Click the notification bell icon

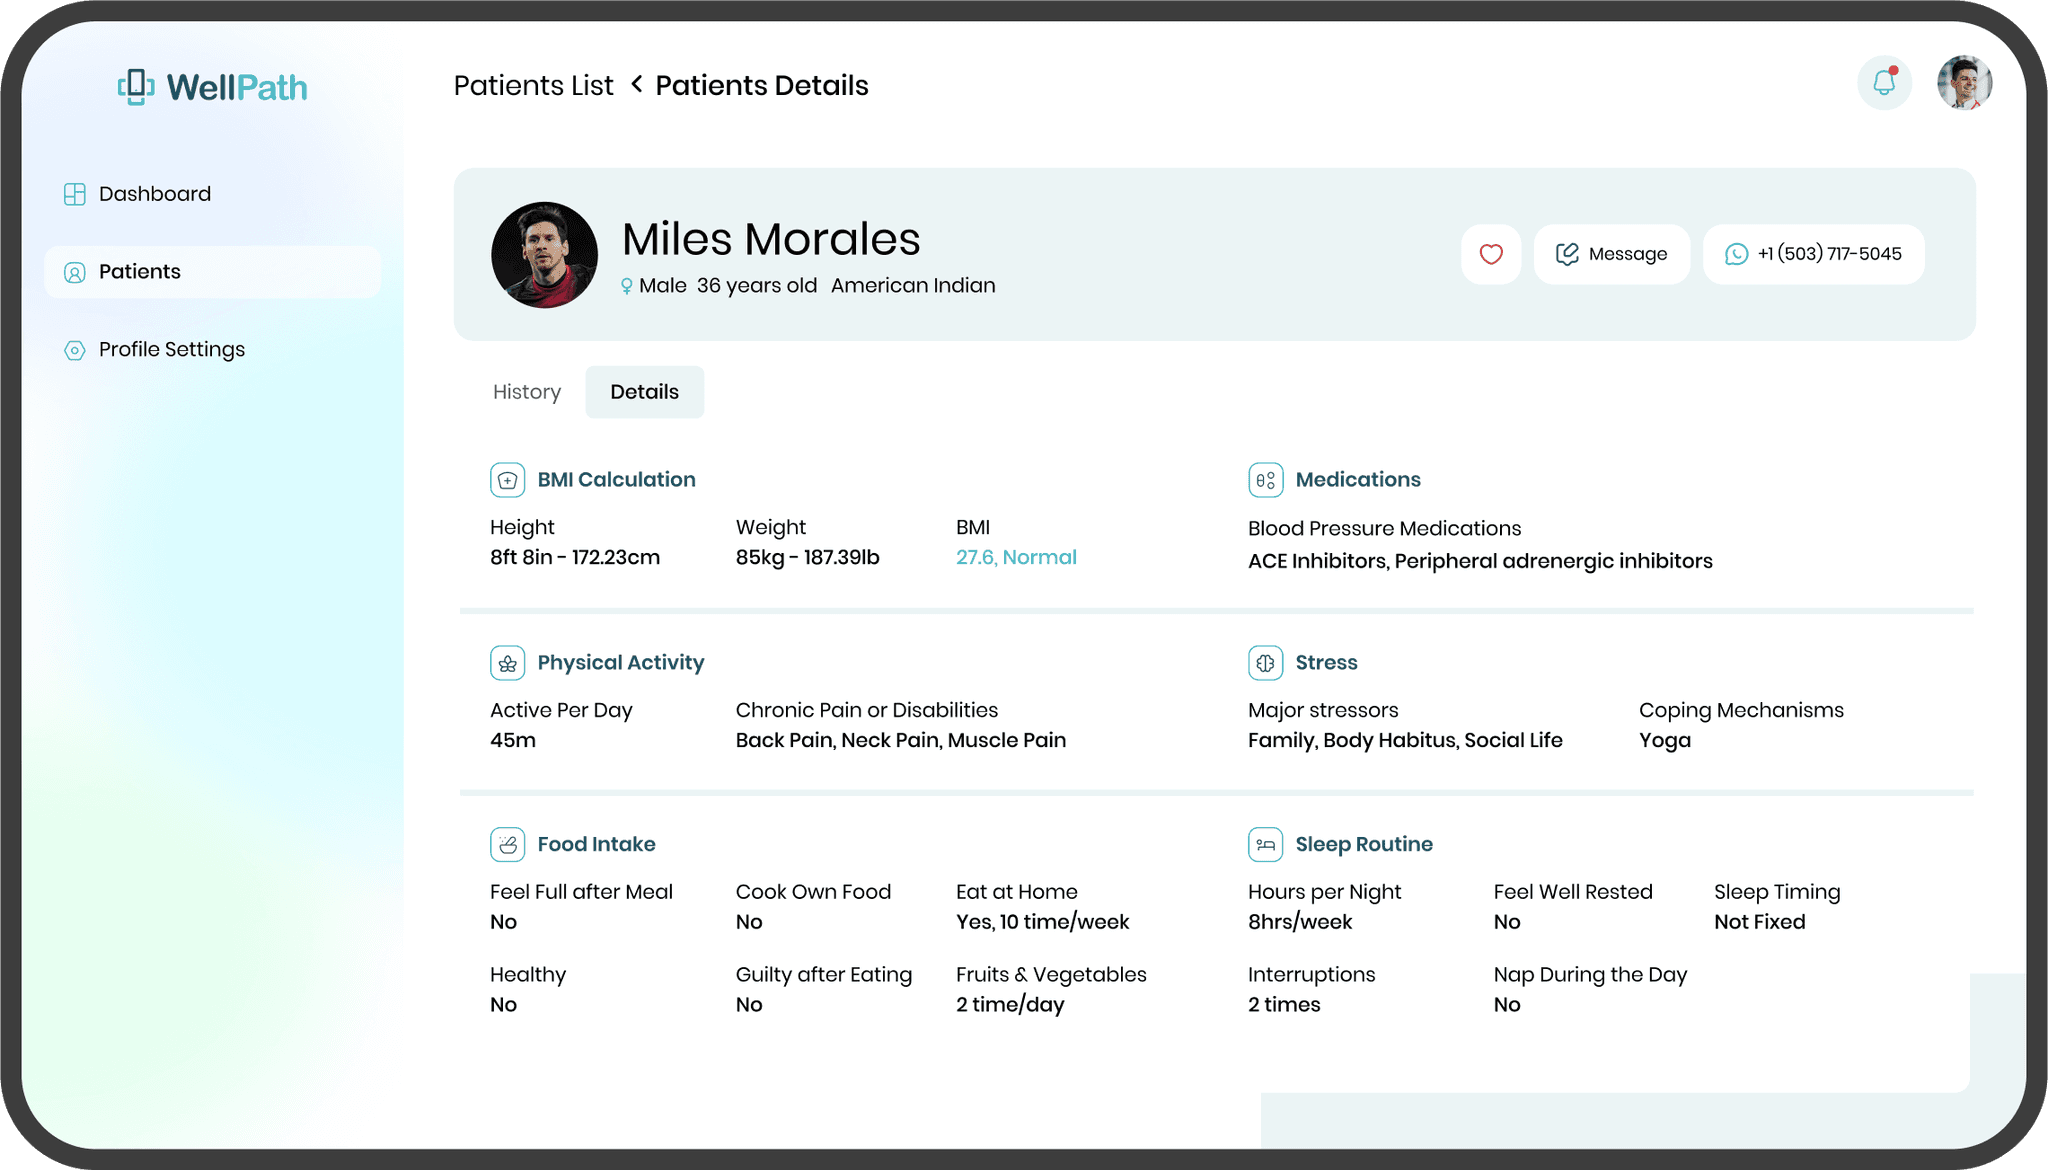[x=1884, y=83]
